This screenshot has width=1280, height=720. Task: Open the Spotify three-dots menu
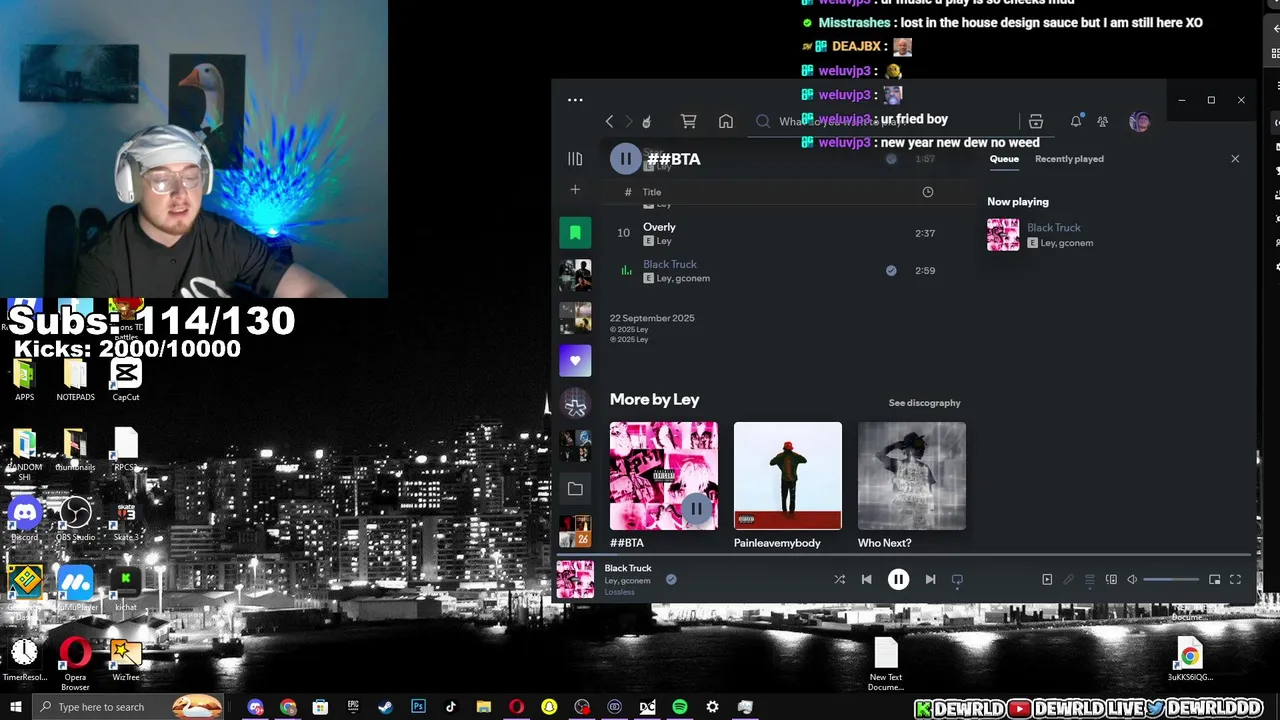575,100
